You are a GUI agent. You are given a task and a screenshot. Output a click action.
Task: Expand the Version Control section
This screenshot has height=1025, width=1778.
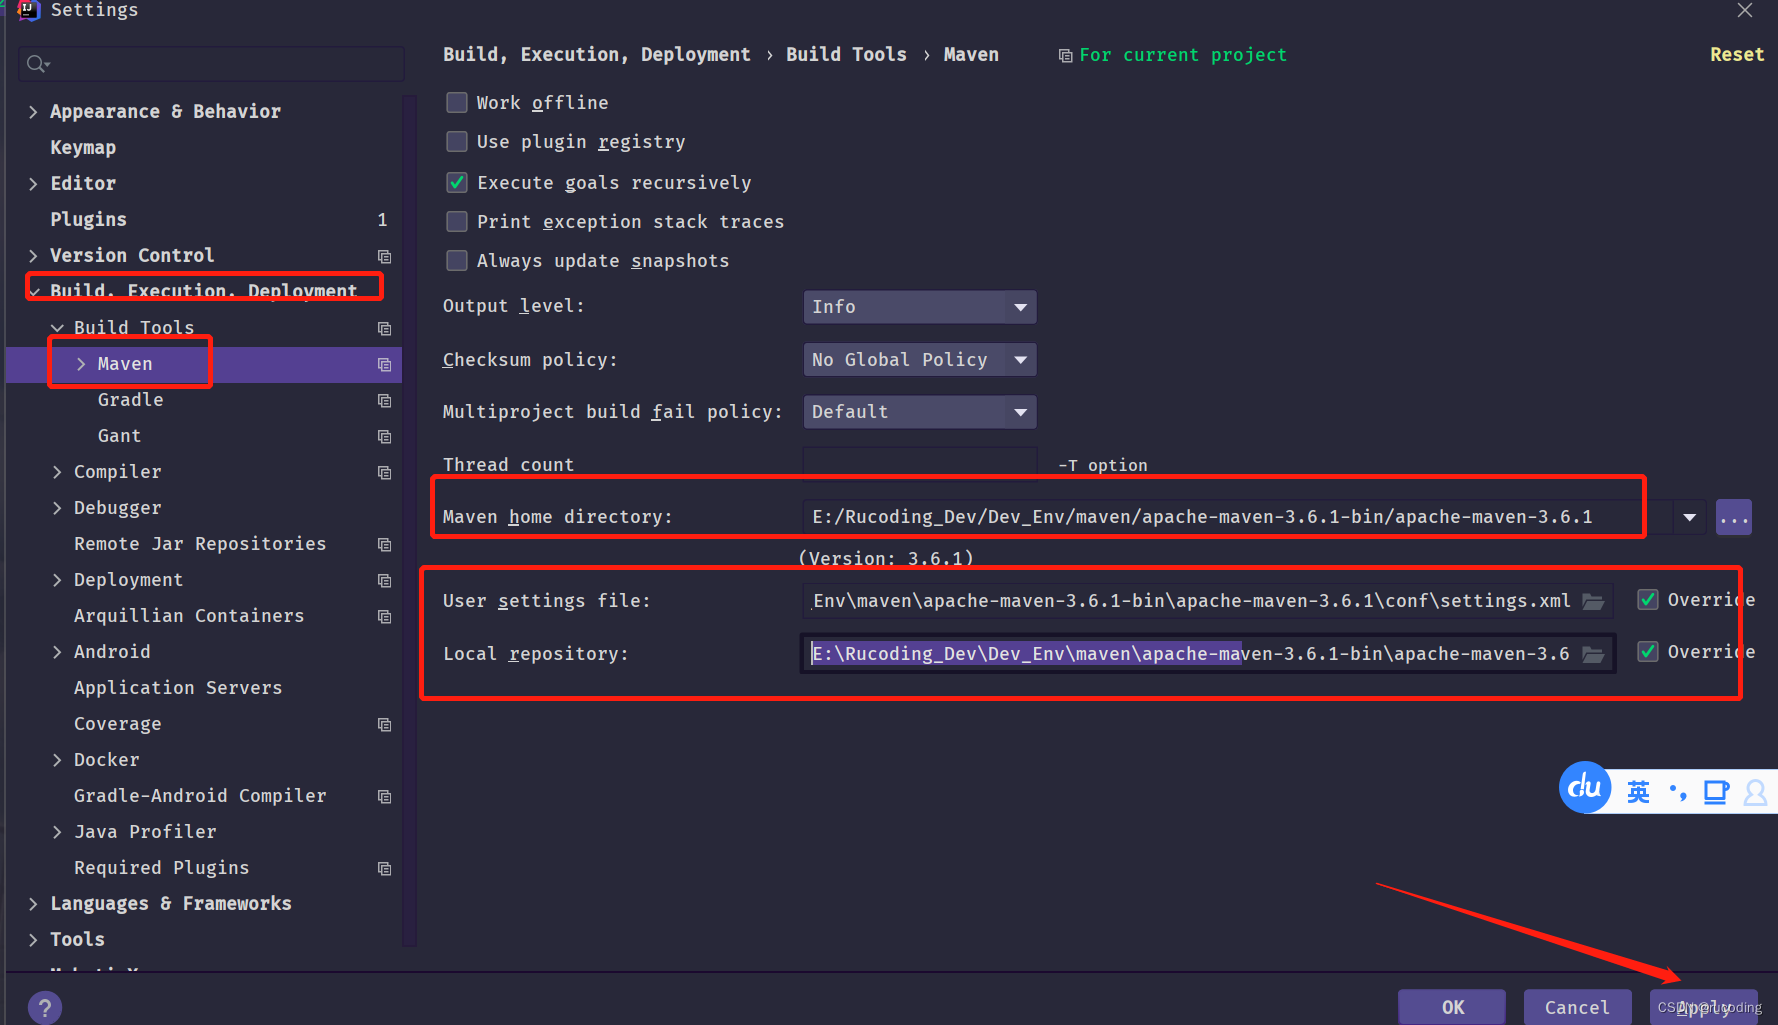33,256
